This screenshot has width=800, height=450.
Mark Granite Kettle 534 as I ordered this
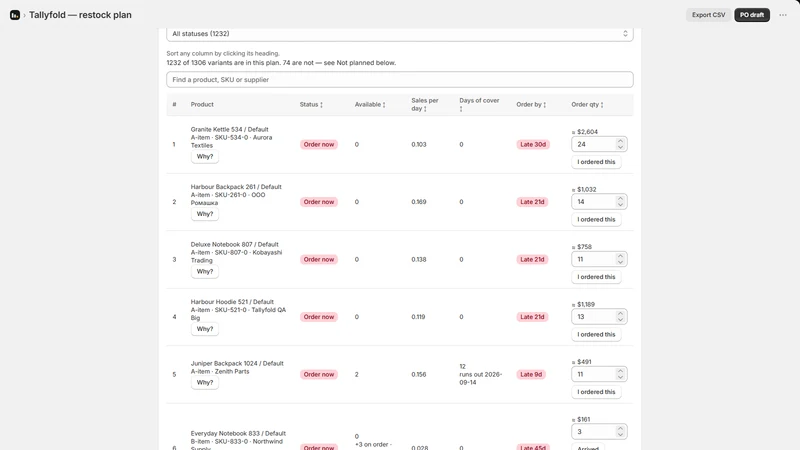point(596,162)
